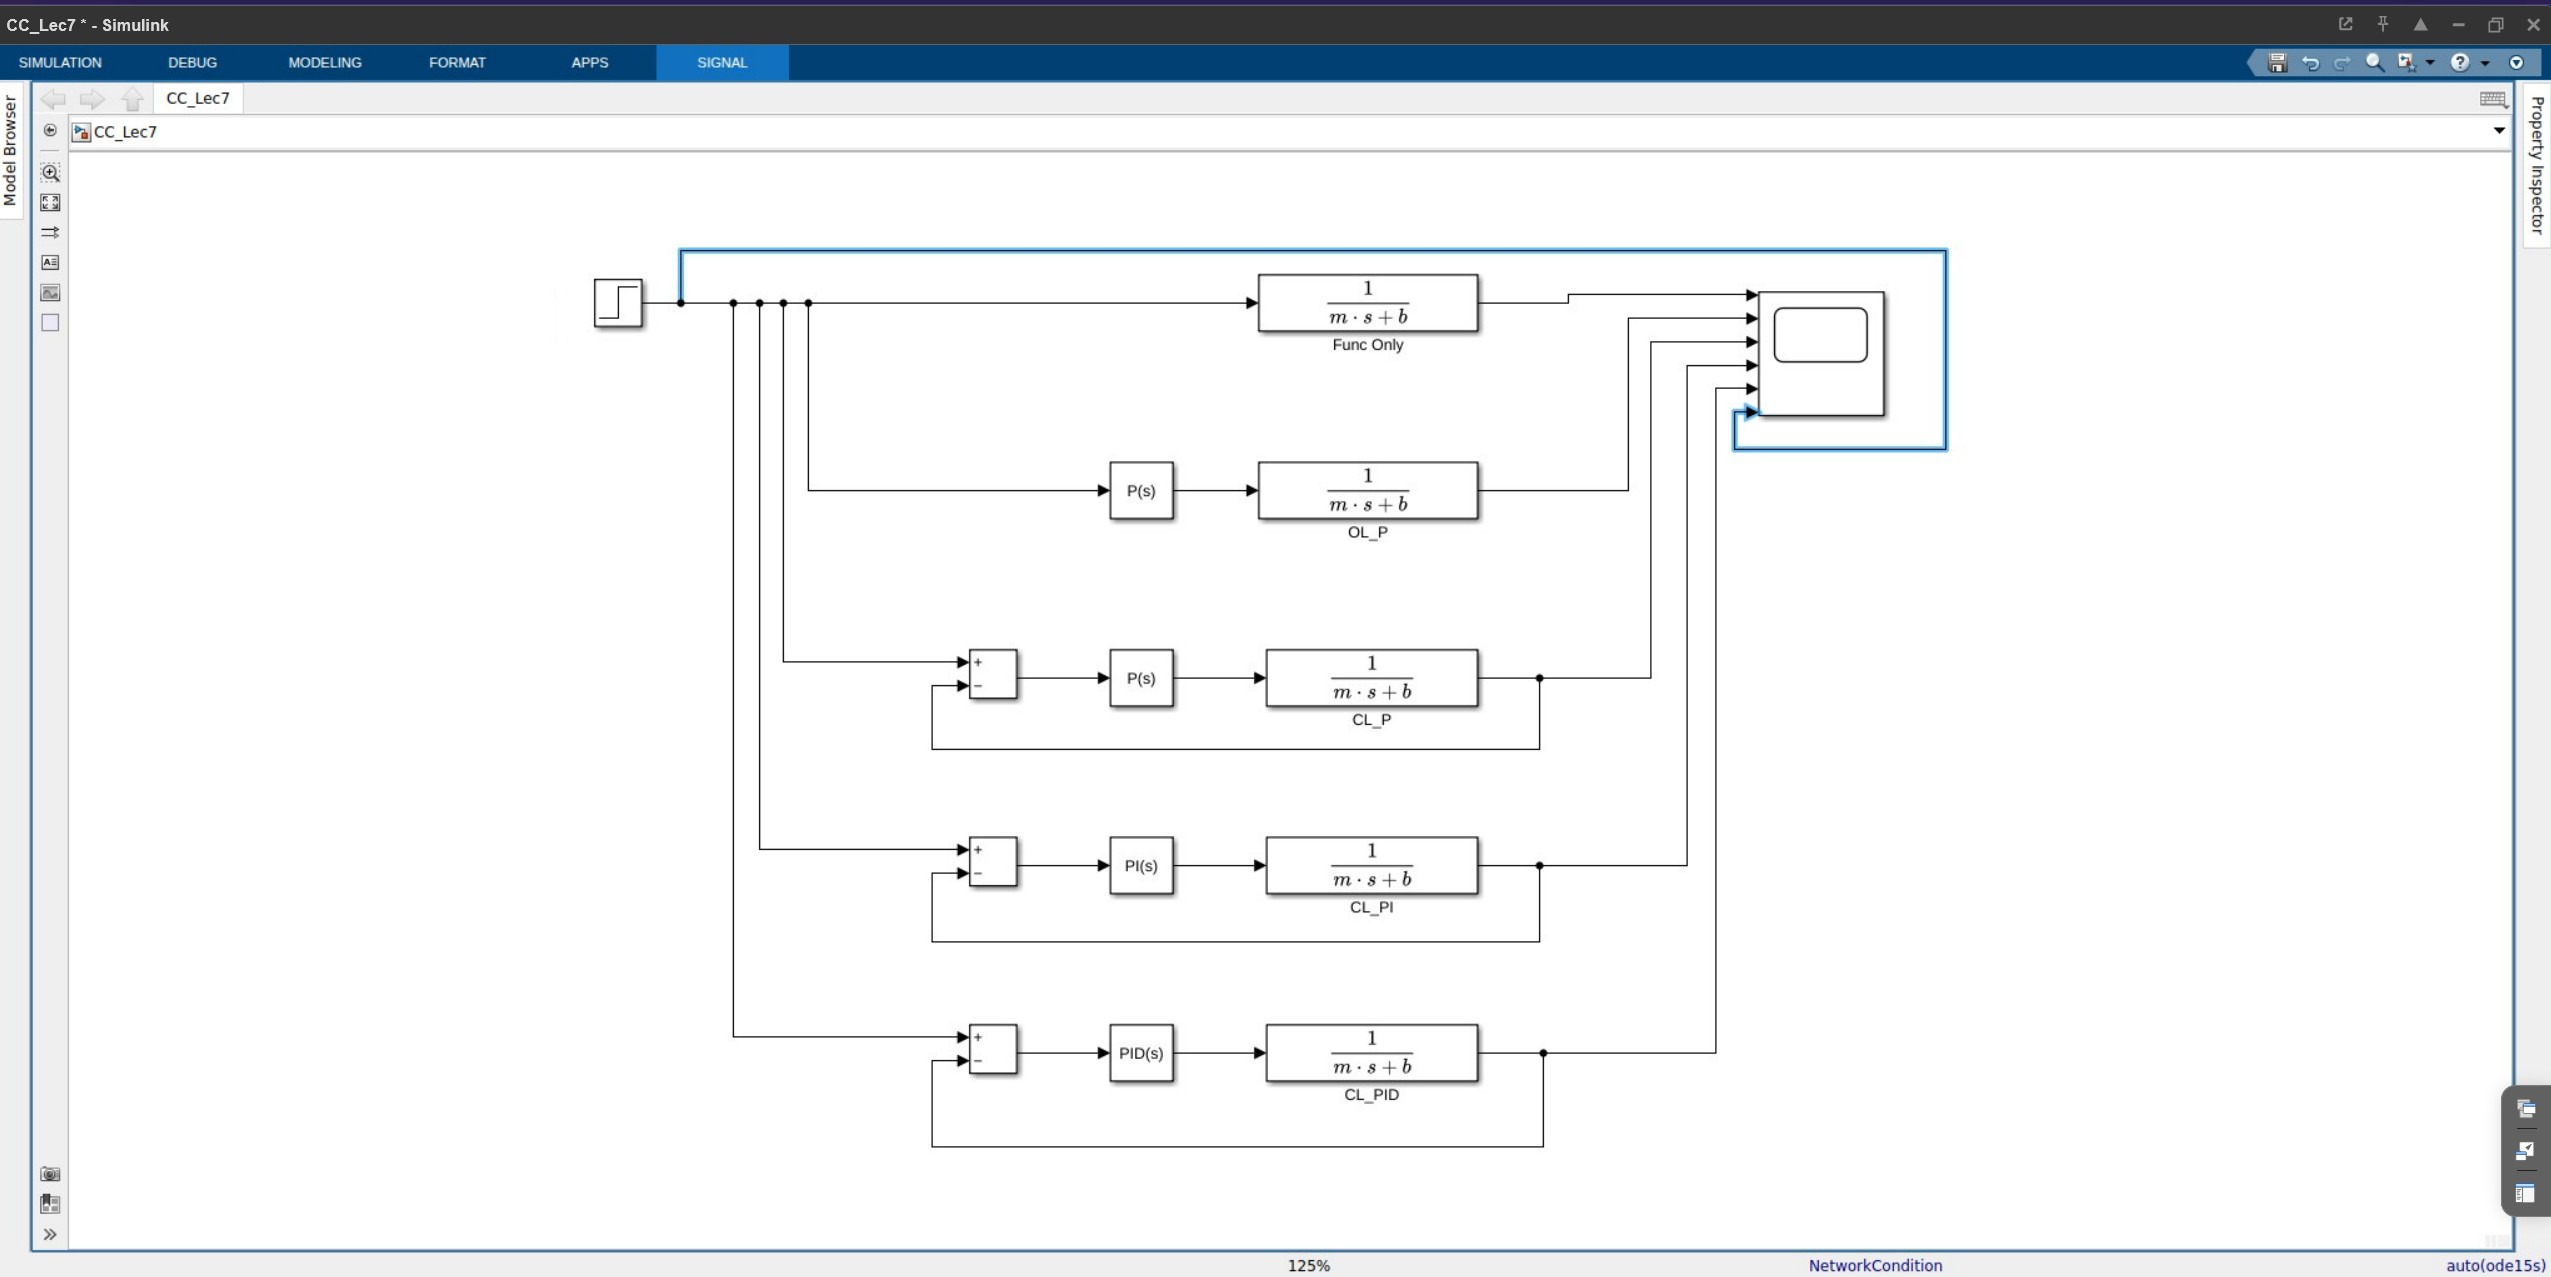Select the Func Only transfer function block

(1367, 303)
